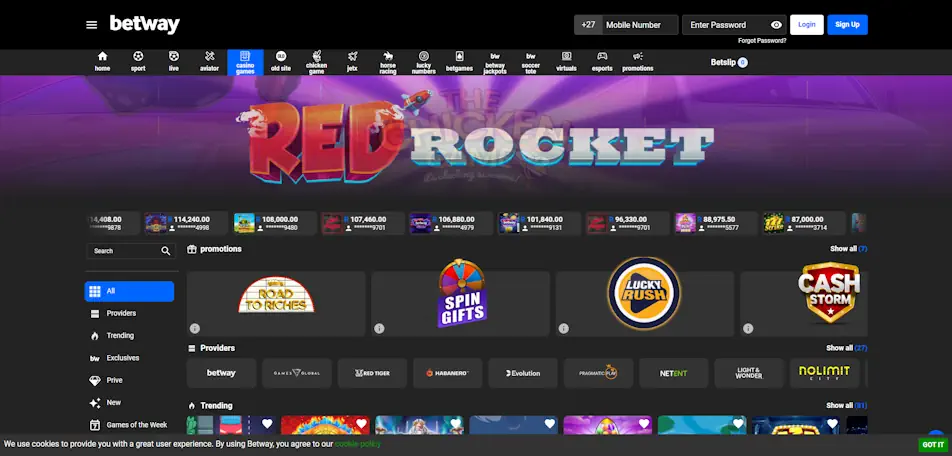Switch to the old site

[x=280, y=62]
